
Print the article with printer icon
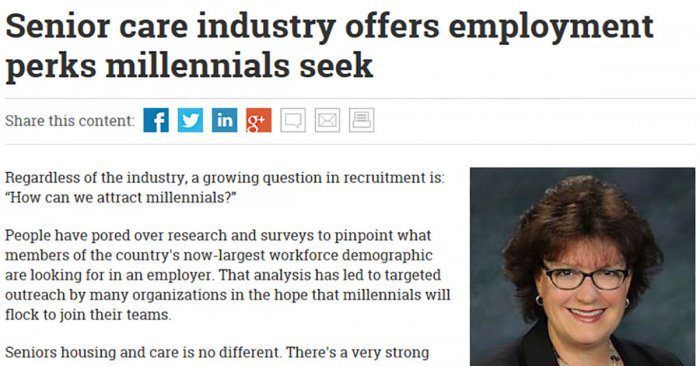[362, 120]
